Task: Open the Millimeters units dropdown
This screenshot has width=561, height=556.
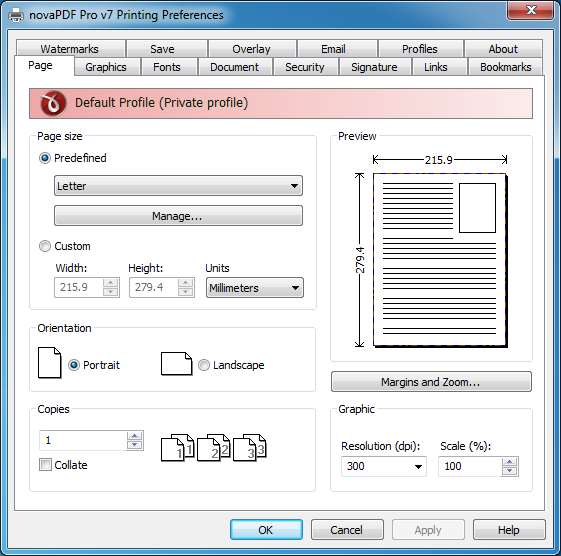Action: click(255, 288)
